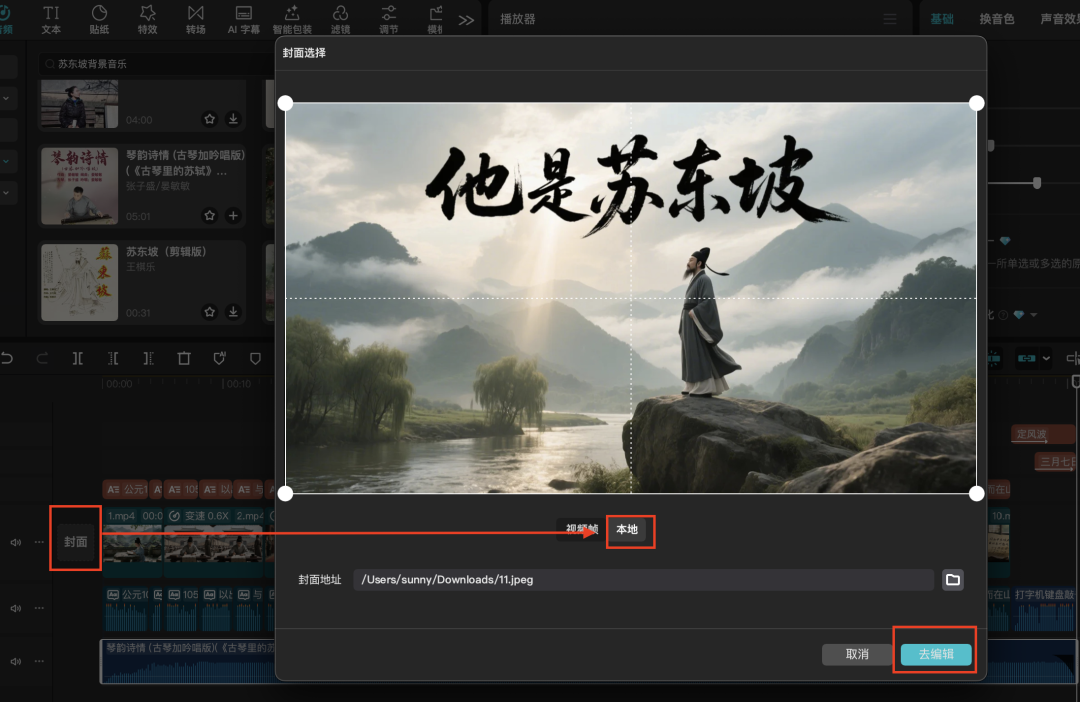The width and height of the screenshot is (1080, 702).
Task: Open the 特效 (Effects) panel
Action: click(x=147, y=19)
